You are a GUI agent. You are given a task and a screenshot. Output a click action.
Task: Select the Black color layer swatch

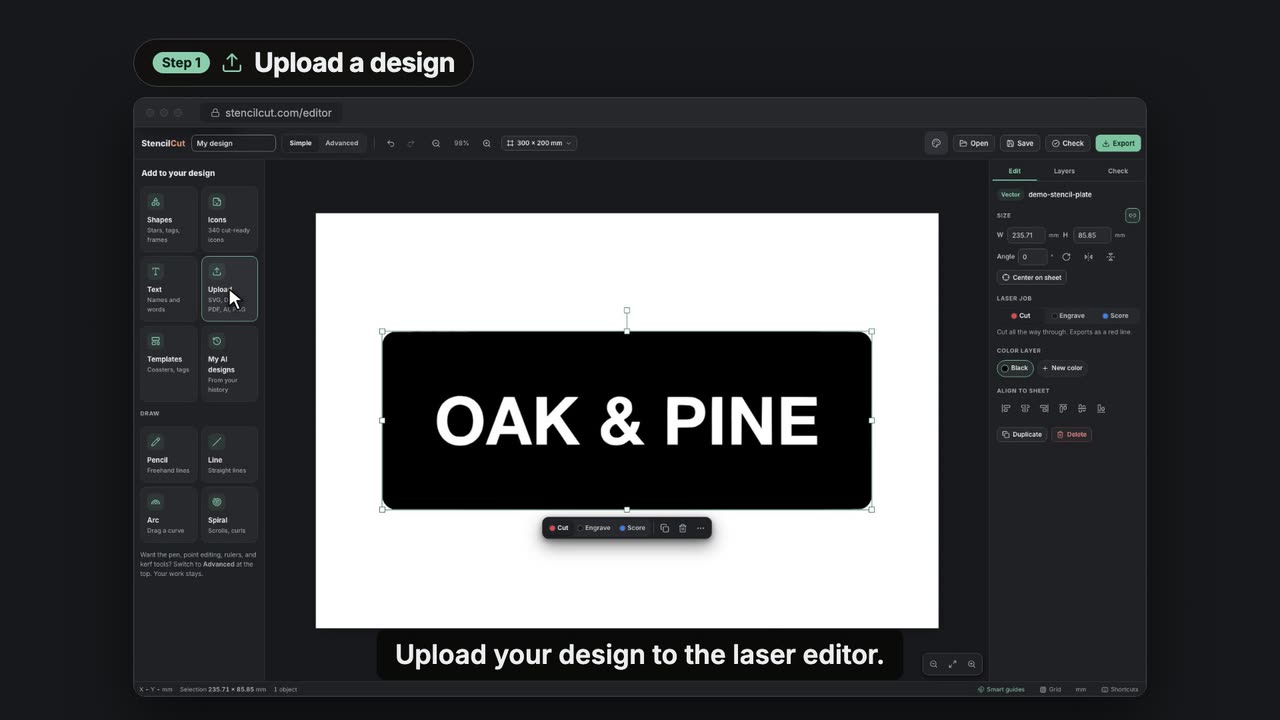tap(1015, 368)
